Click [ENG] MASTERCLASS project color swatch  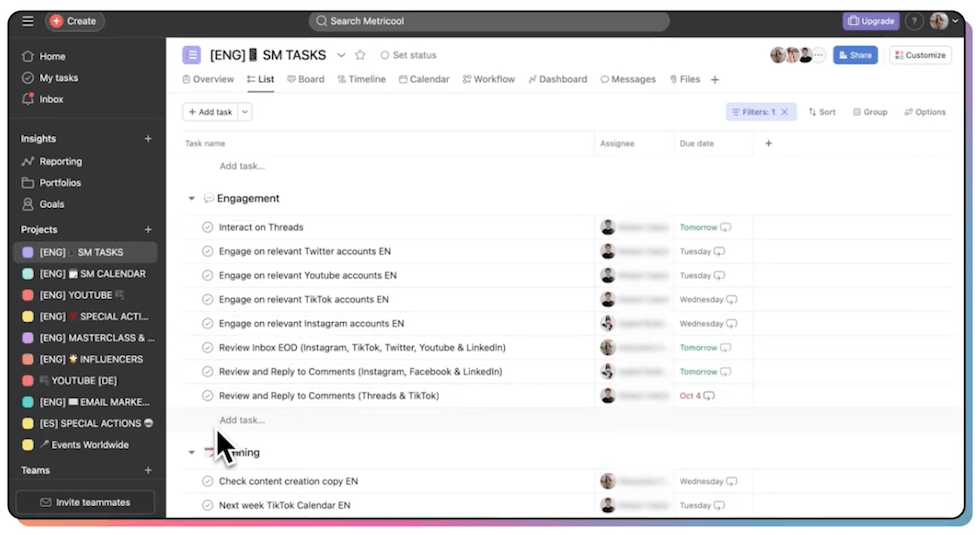click(x=28, y=338)
